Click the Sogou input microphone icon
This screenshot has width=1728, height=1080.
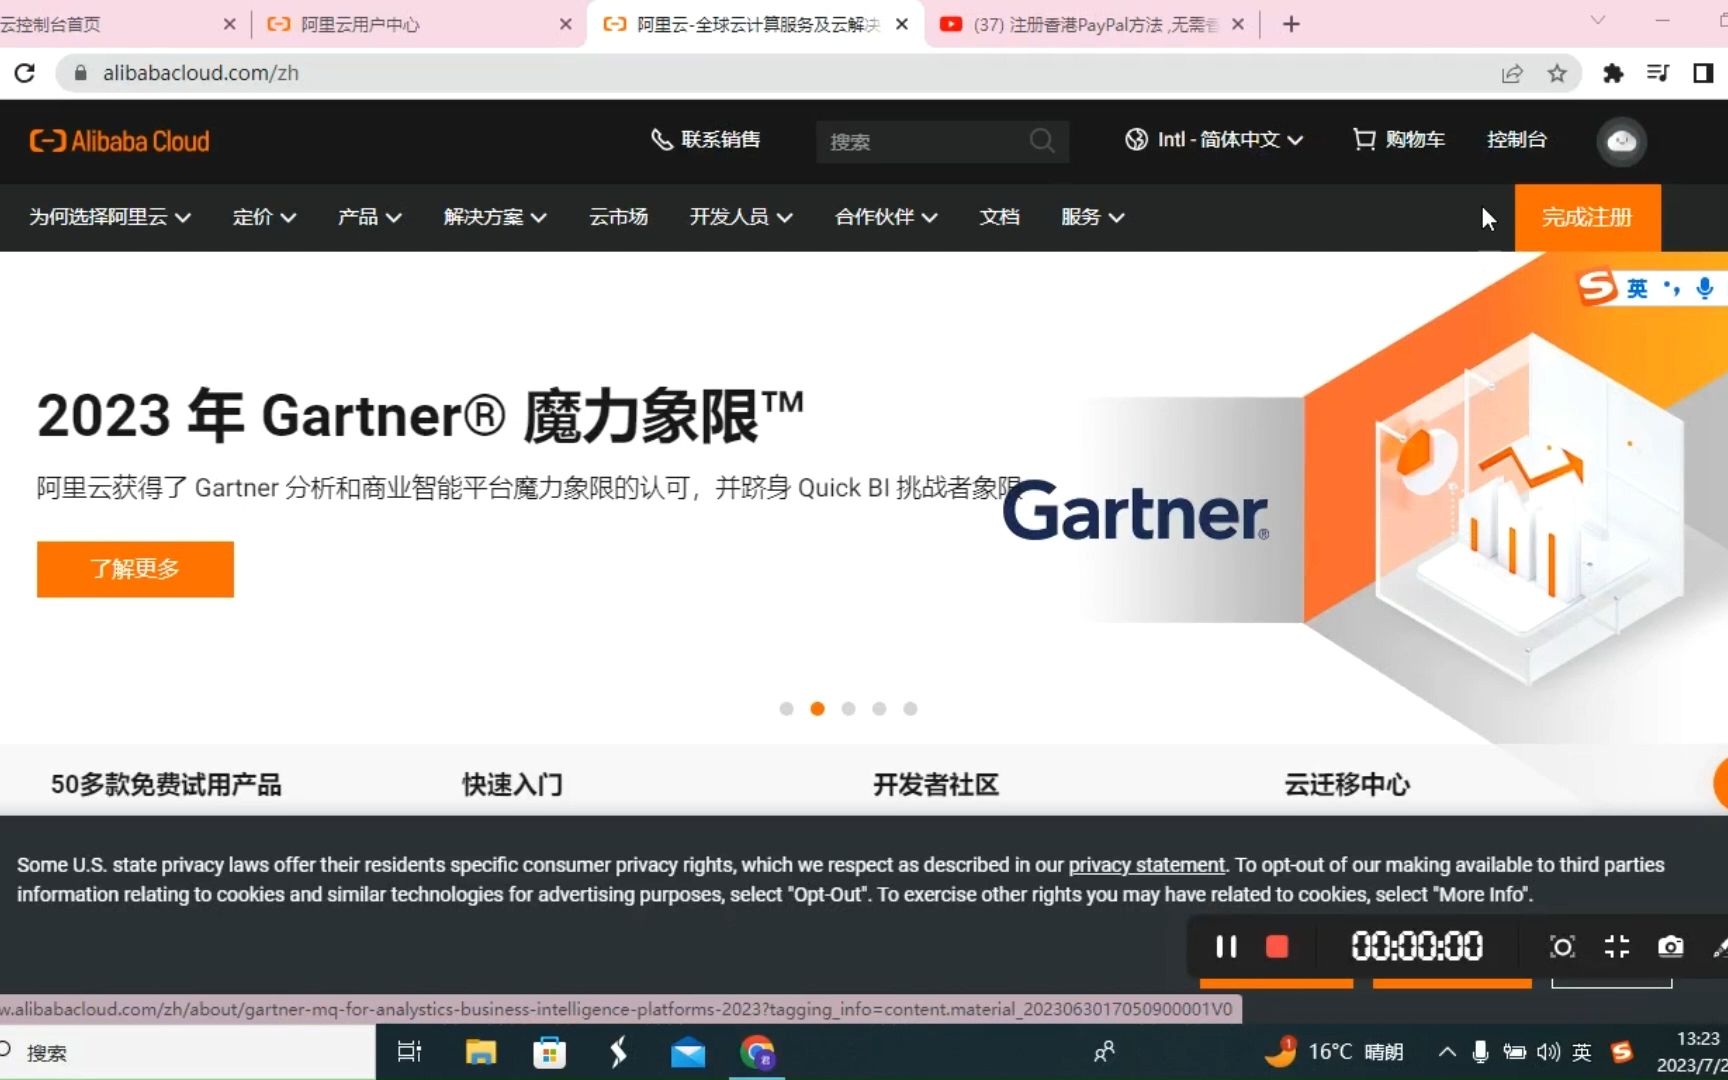click(1705, 288)
